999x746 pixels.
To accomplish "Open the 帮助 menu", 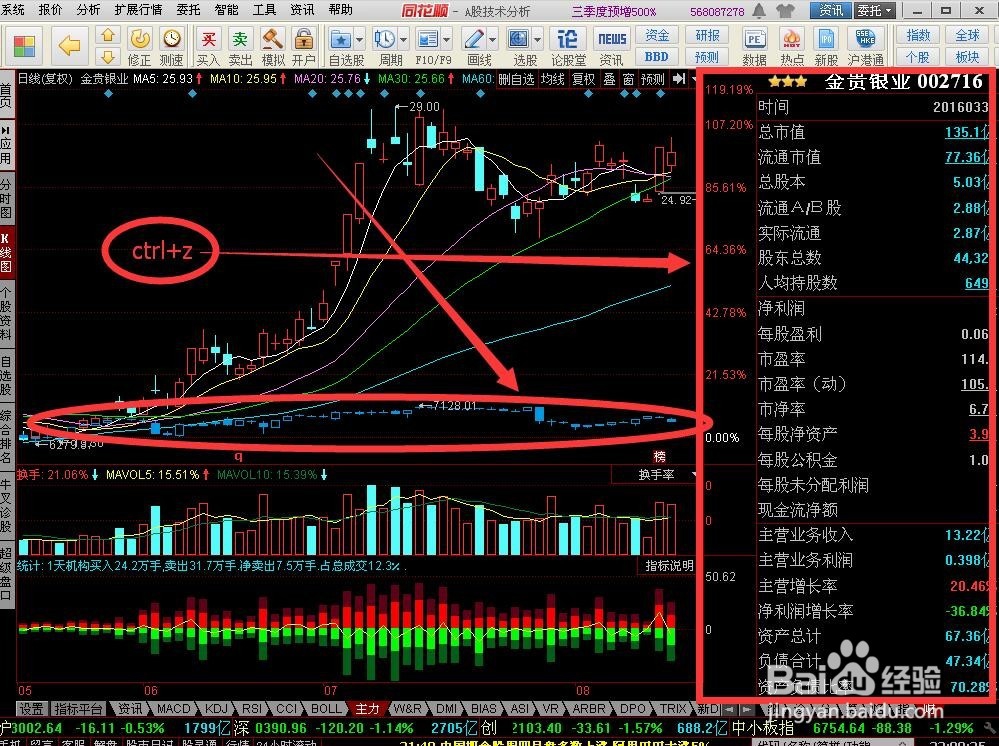I will [341, 10].
